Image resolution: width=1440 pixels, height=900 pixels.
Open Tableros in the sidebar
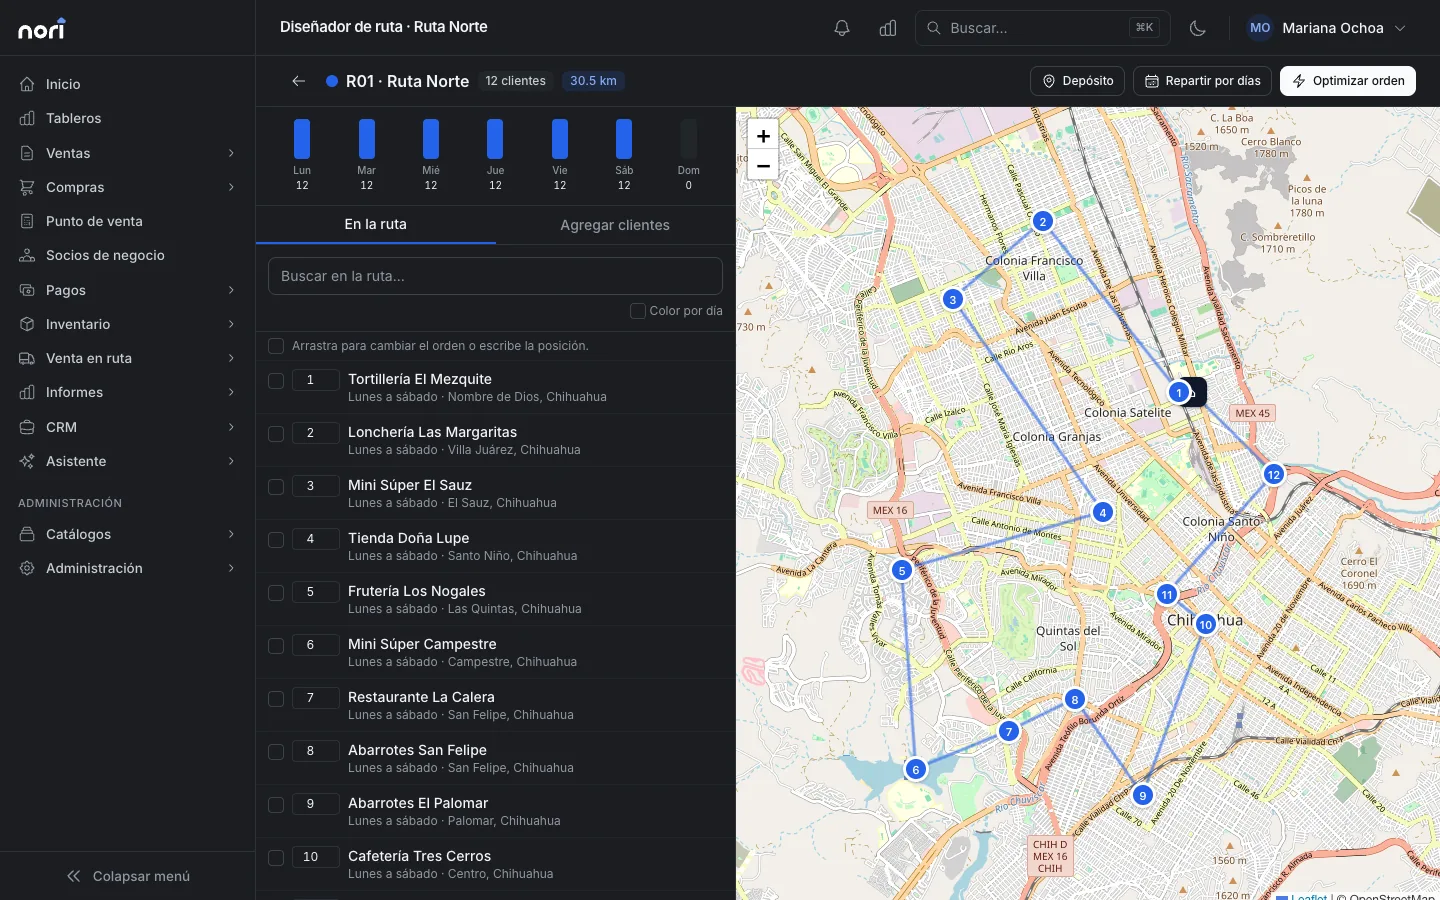coord(128,118)
